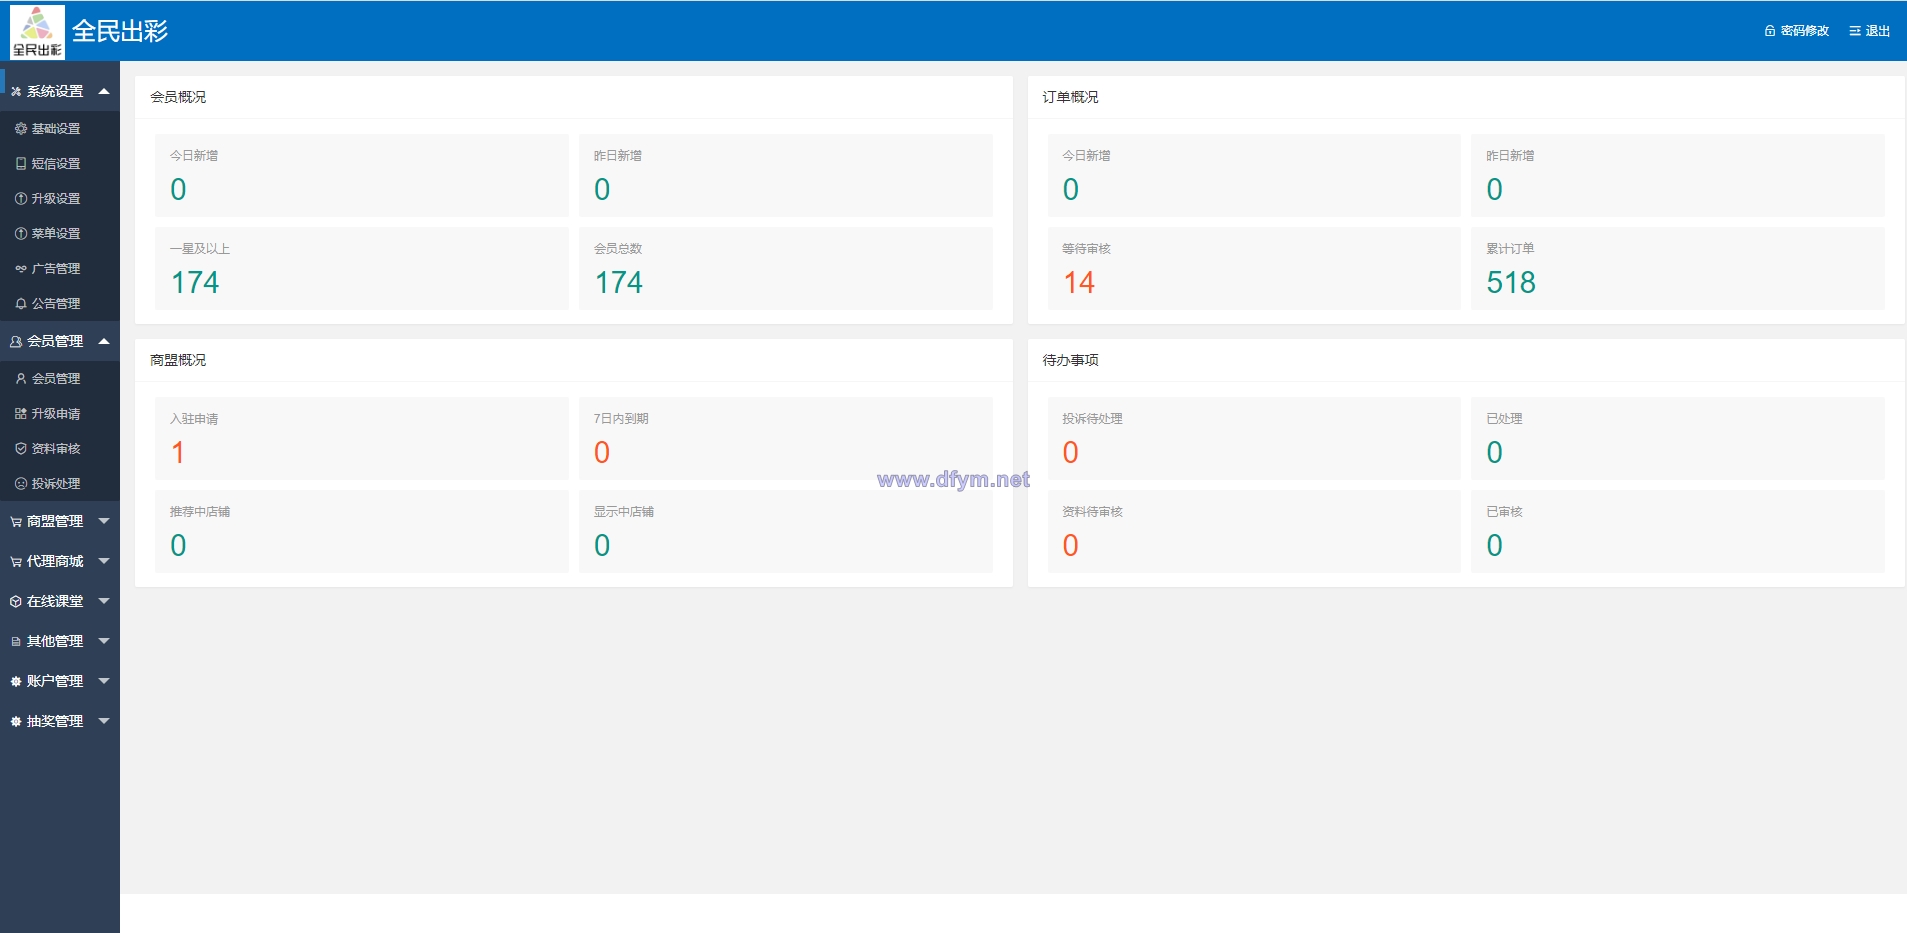Collapse the 系统设置 section arrow
Screen dimensions: 1907x933
click(x=104, y=91)
